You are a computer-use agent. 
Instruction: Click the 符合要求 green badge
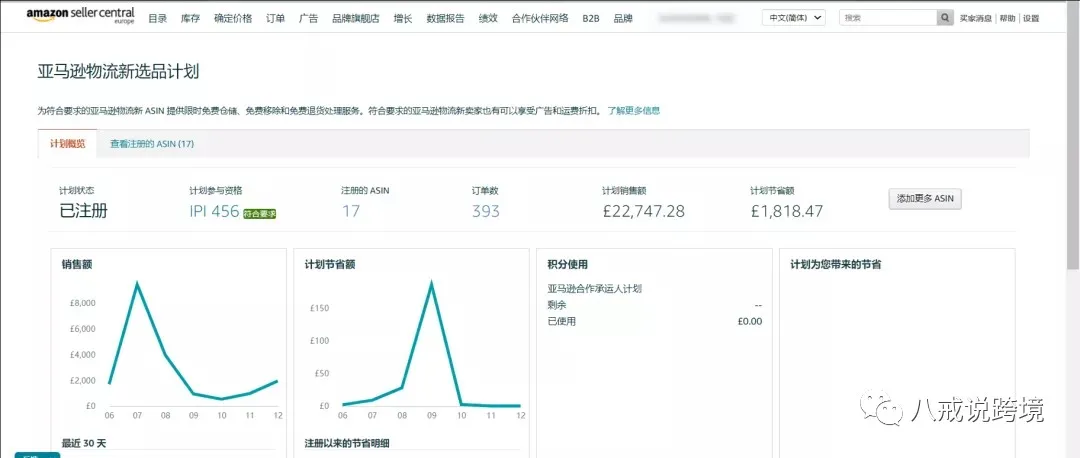click(260, 214)
